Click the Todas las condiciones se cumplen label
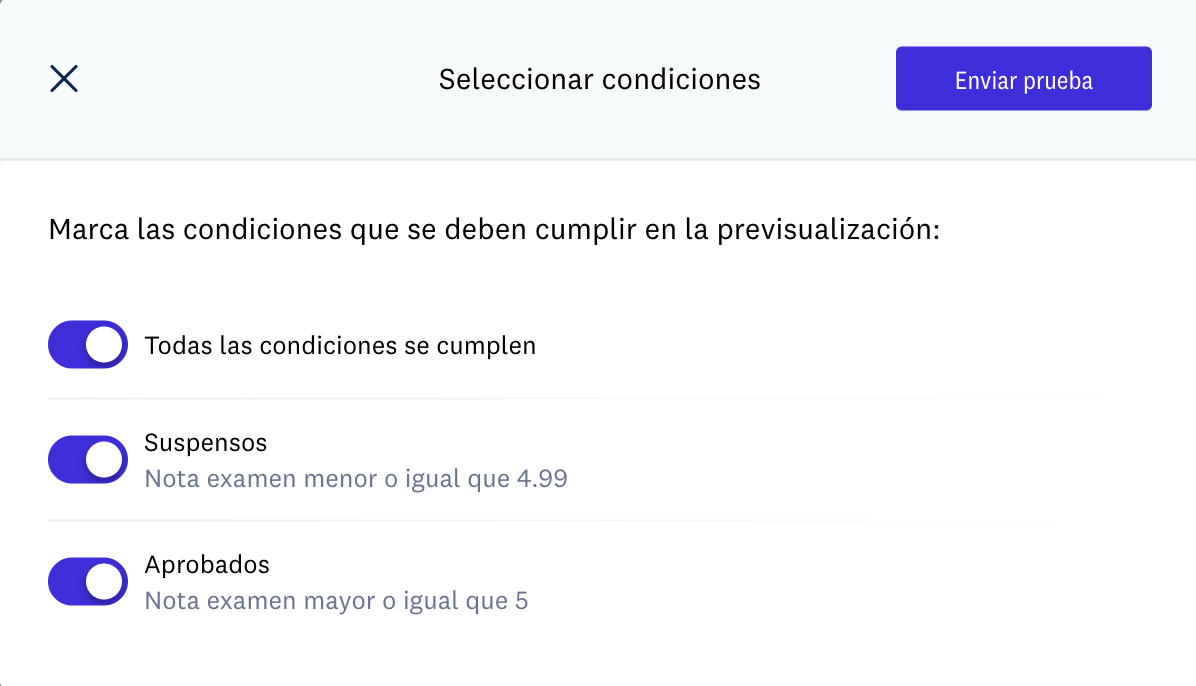 (340, 346)
